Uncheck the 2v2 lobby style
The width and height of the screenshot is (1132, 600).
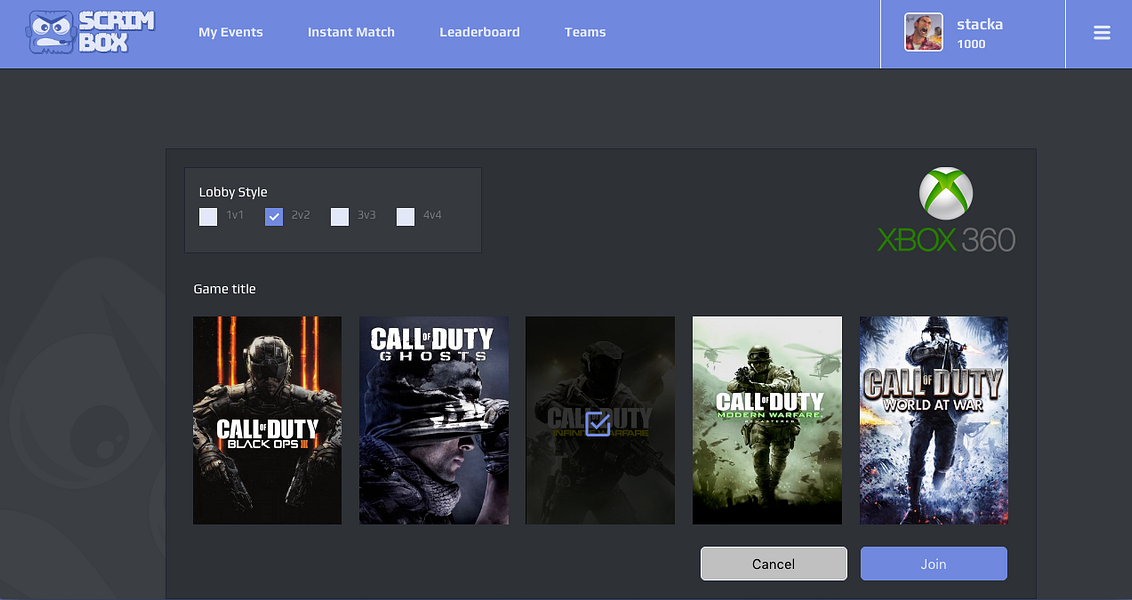[x=273, y=216]
